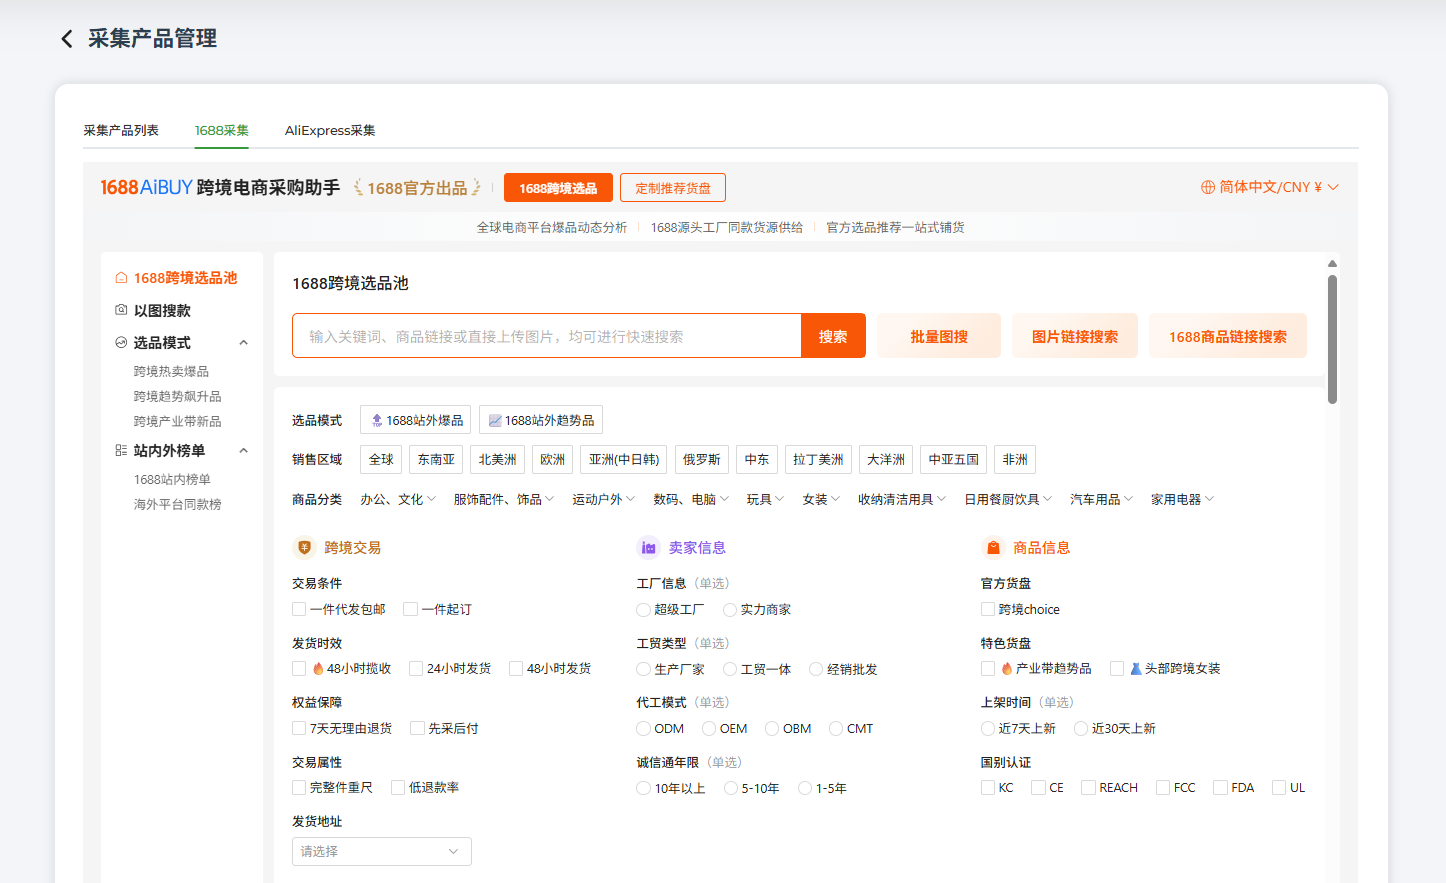Image resolution: width=1446 pixels, height=883 pixels.
Task: Tick the 7天无理由退货 checkbox
Action: click(x=299, y=728)
